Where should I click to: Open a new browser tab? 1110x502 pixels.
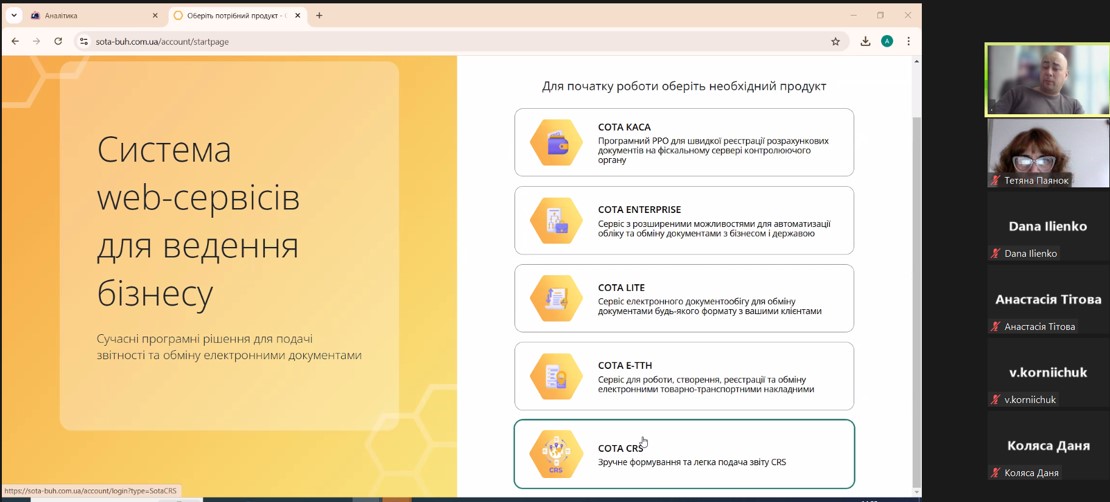[319, 15]
